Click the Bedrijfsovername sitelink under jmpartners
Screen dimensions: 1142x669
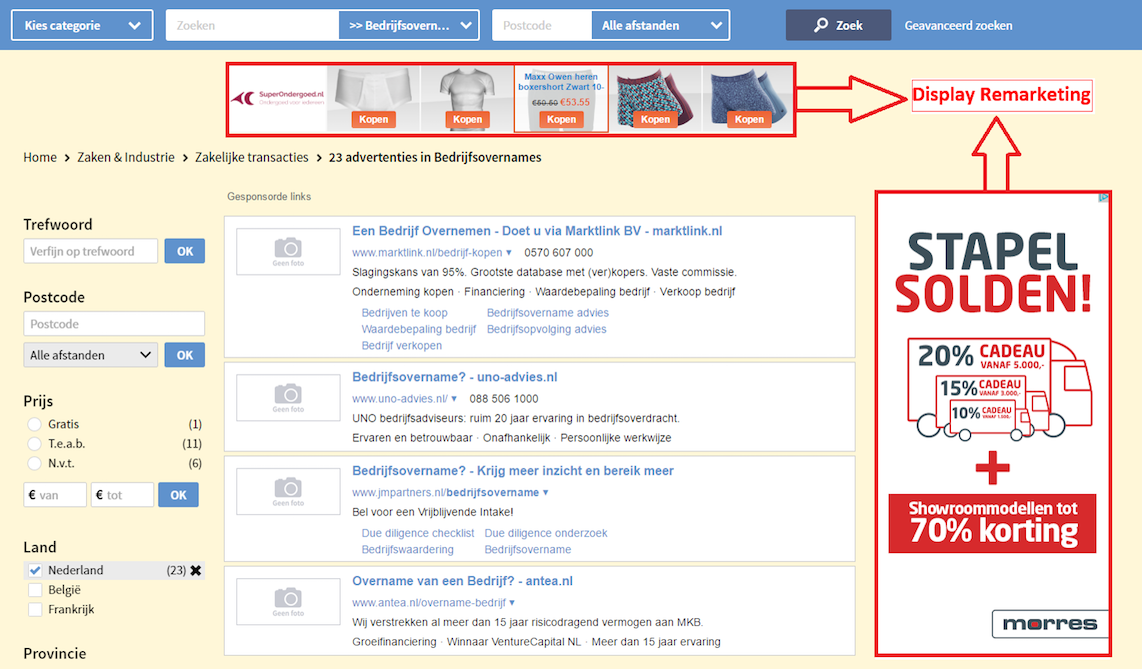click(528, 550)
